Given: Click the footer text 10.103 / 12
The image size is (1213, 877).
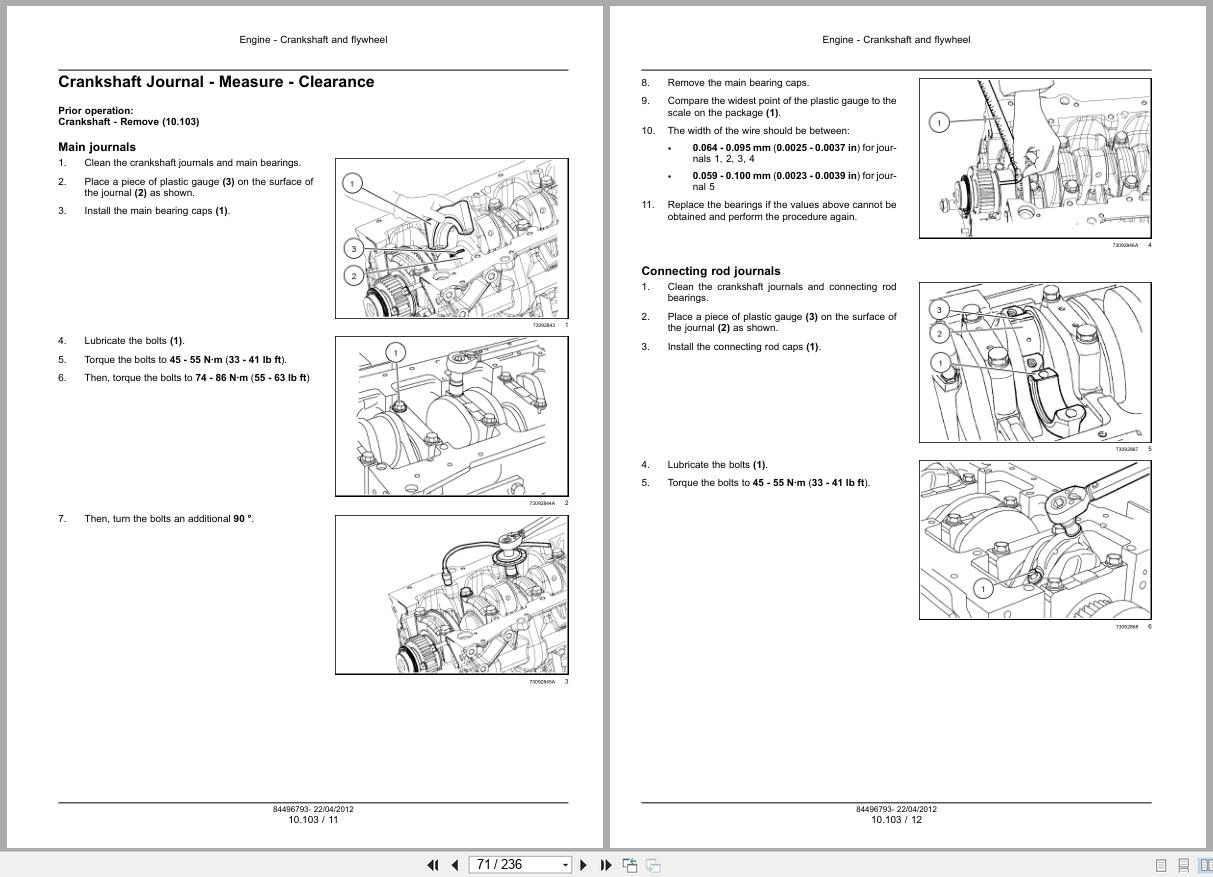Looking at the screenshot, I should 895,818.
